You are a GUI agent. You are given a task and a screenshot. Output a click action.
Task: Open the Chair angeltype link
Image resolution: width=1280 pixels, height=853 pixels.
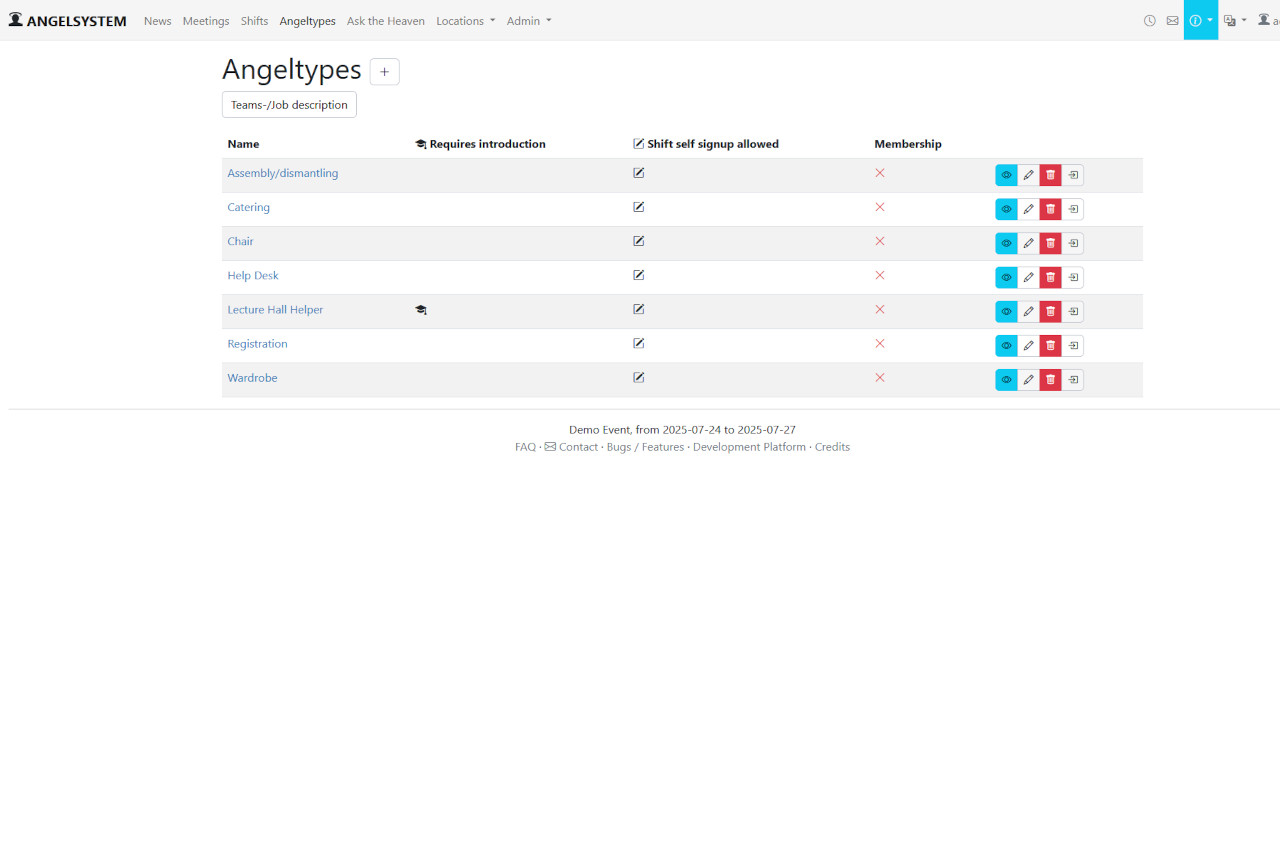tap(240, 241)
